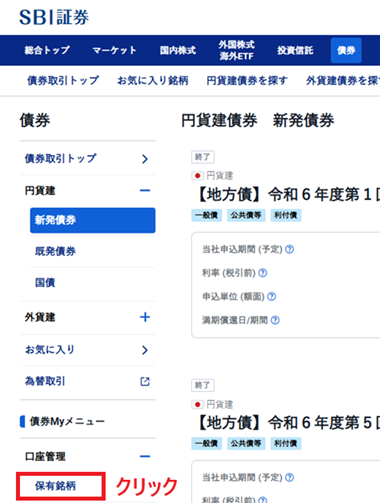This screenshot has width=380, height=503.
Task: Open the 令和6年度第1回 地方債 title
Action: click(x=288, y=194)
